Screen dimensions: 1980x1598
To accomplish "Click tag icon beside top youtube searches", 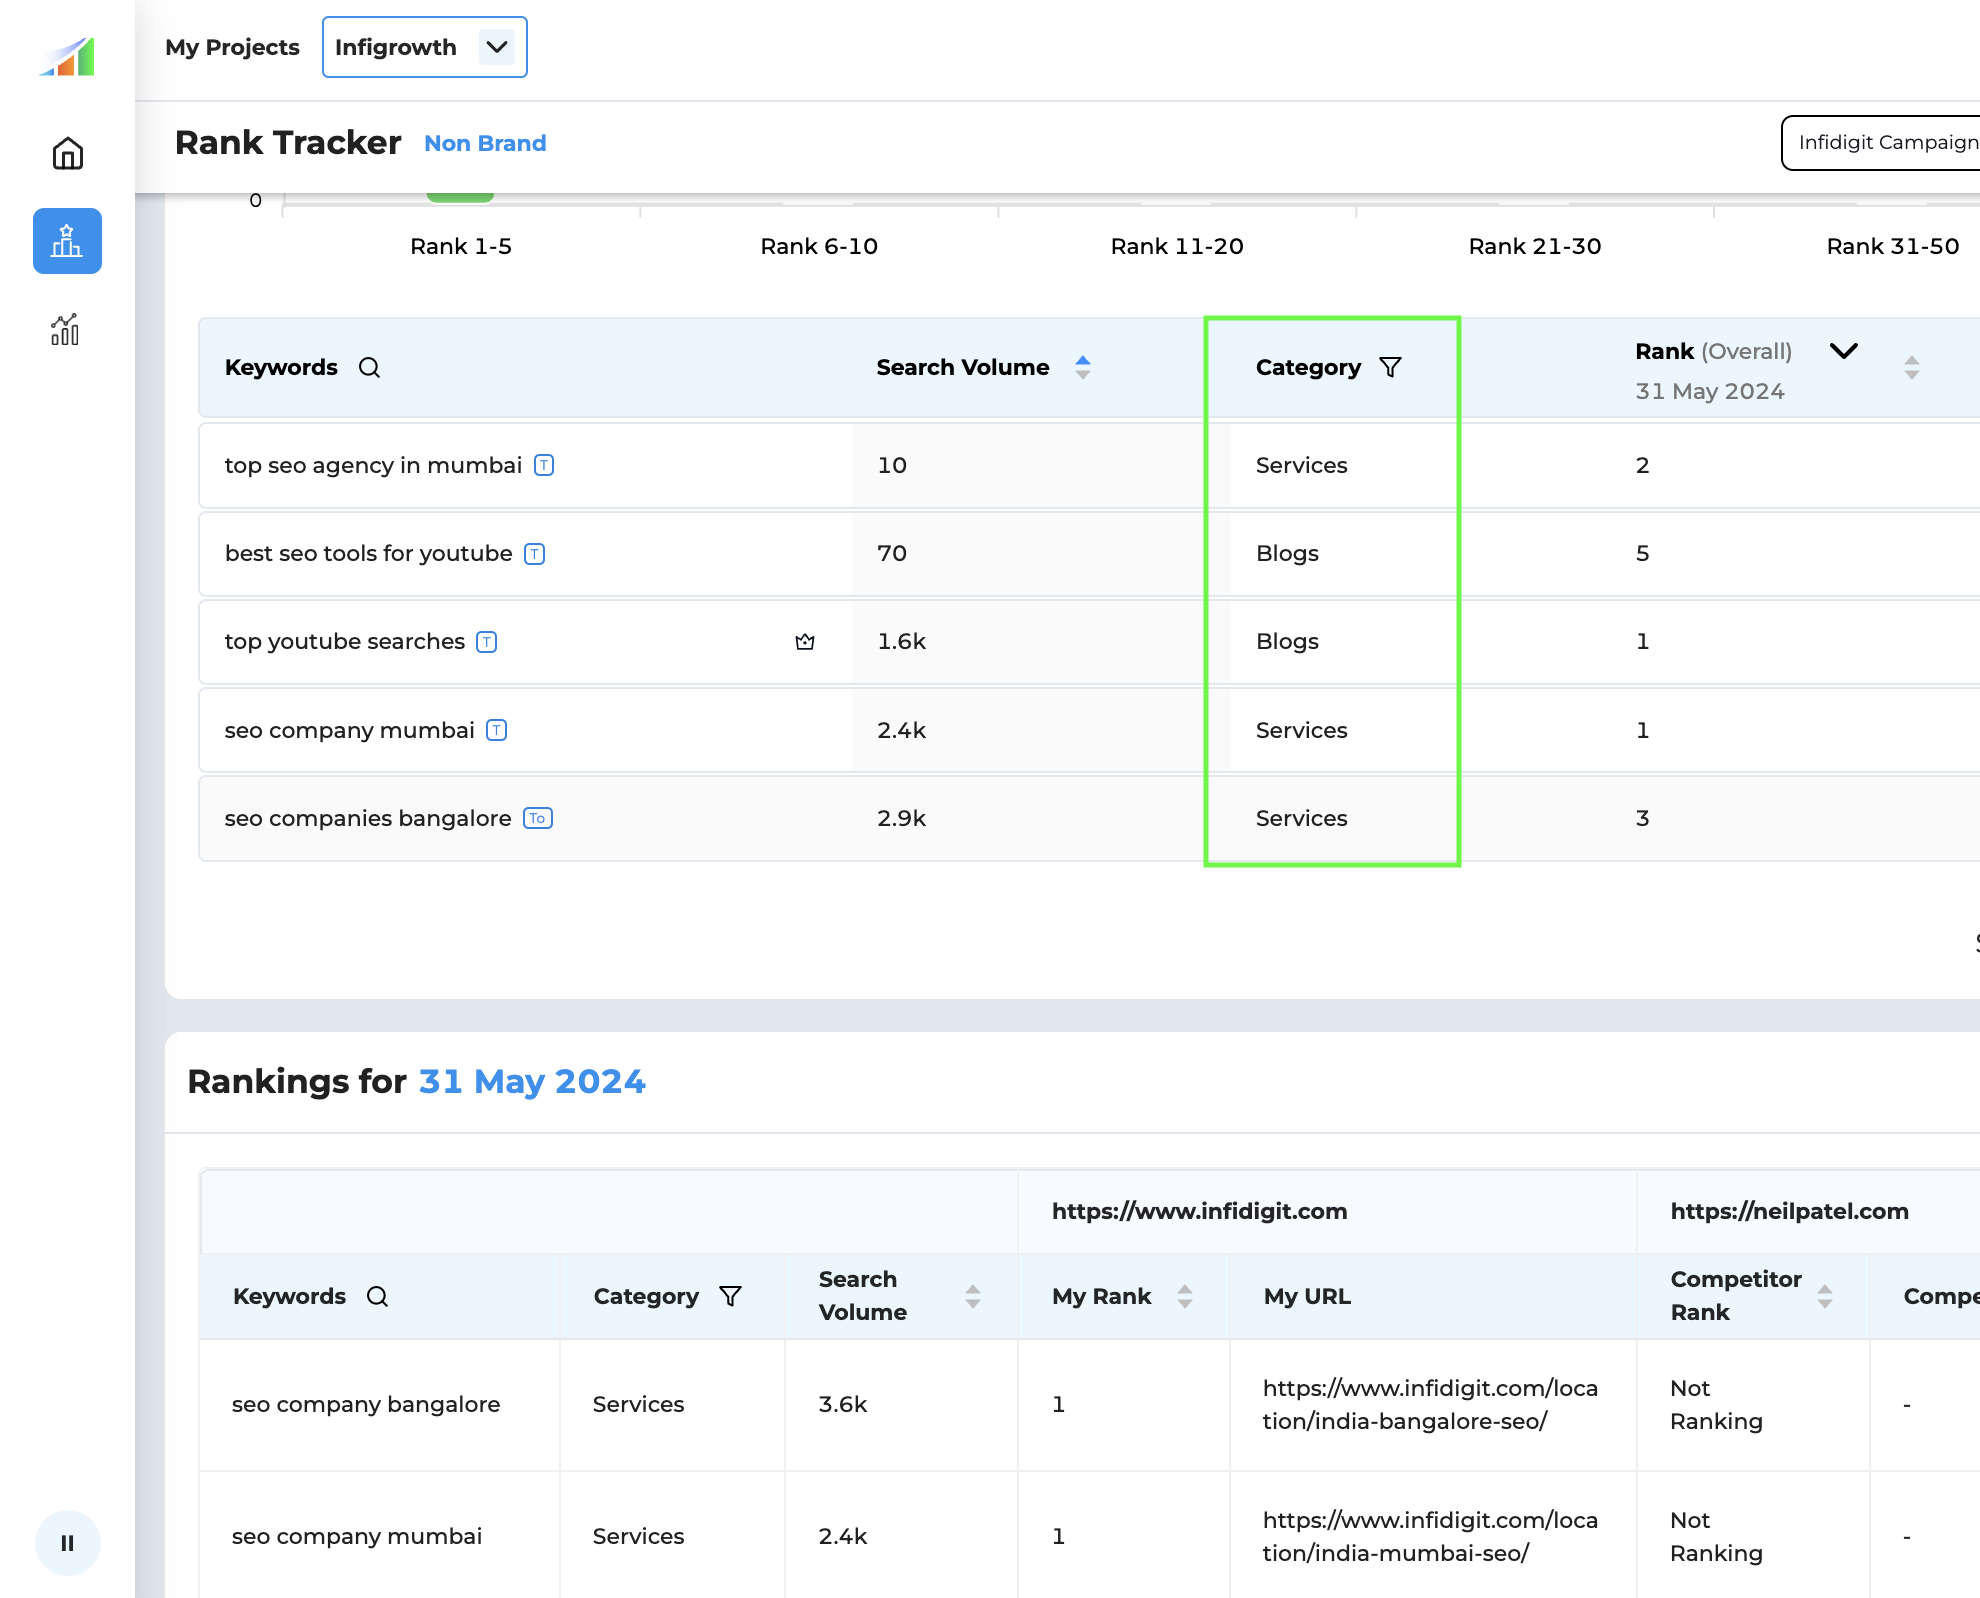I will [x=487, y=641].
